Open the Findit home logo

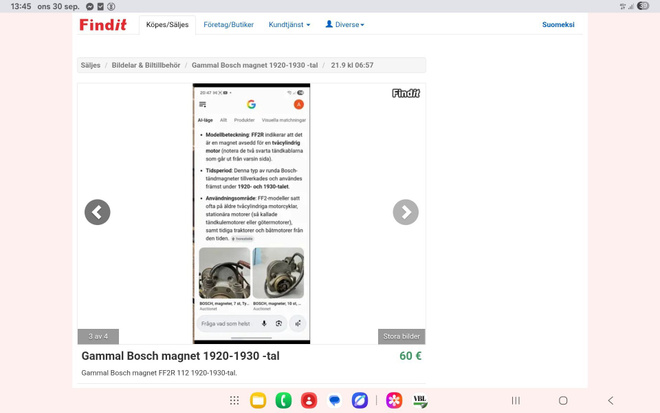coord(103,25)
